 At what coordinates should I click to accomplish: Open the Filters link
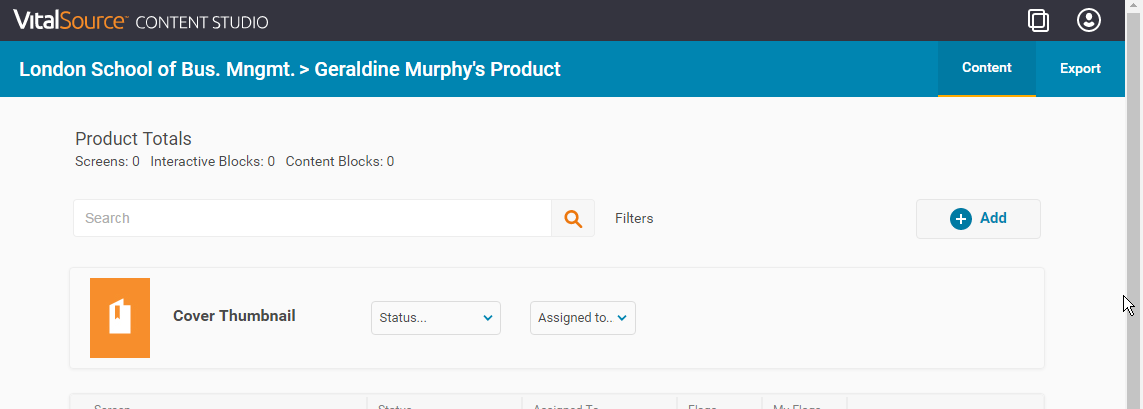(634, 218)
